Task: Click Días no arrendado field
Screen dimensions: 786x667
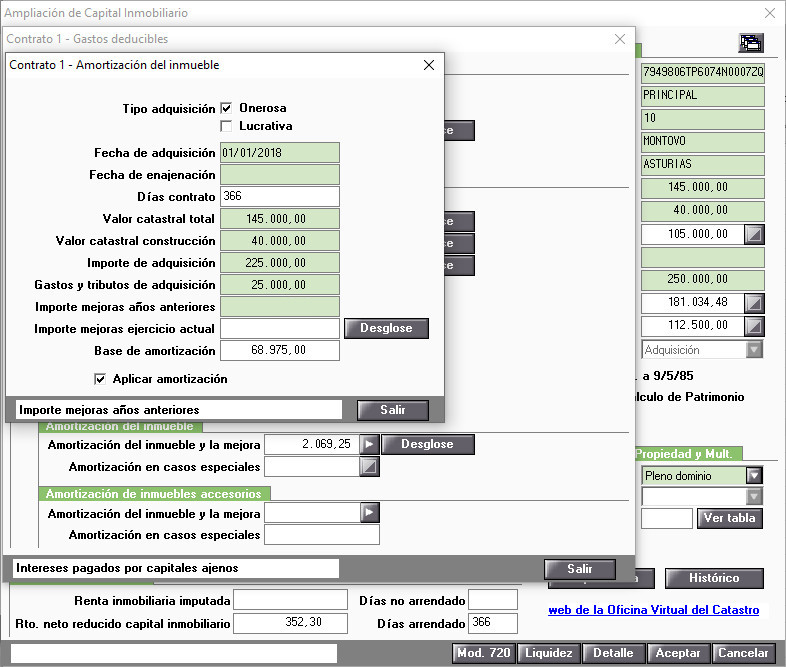Action: [x=493, y=600]
